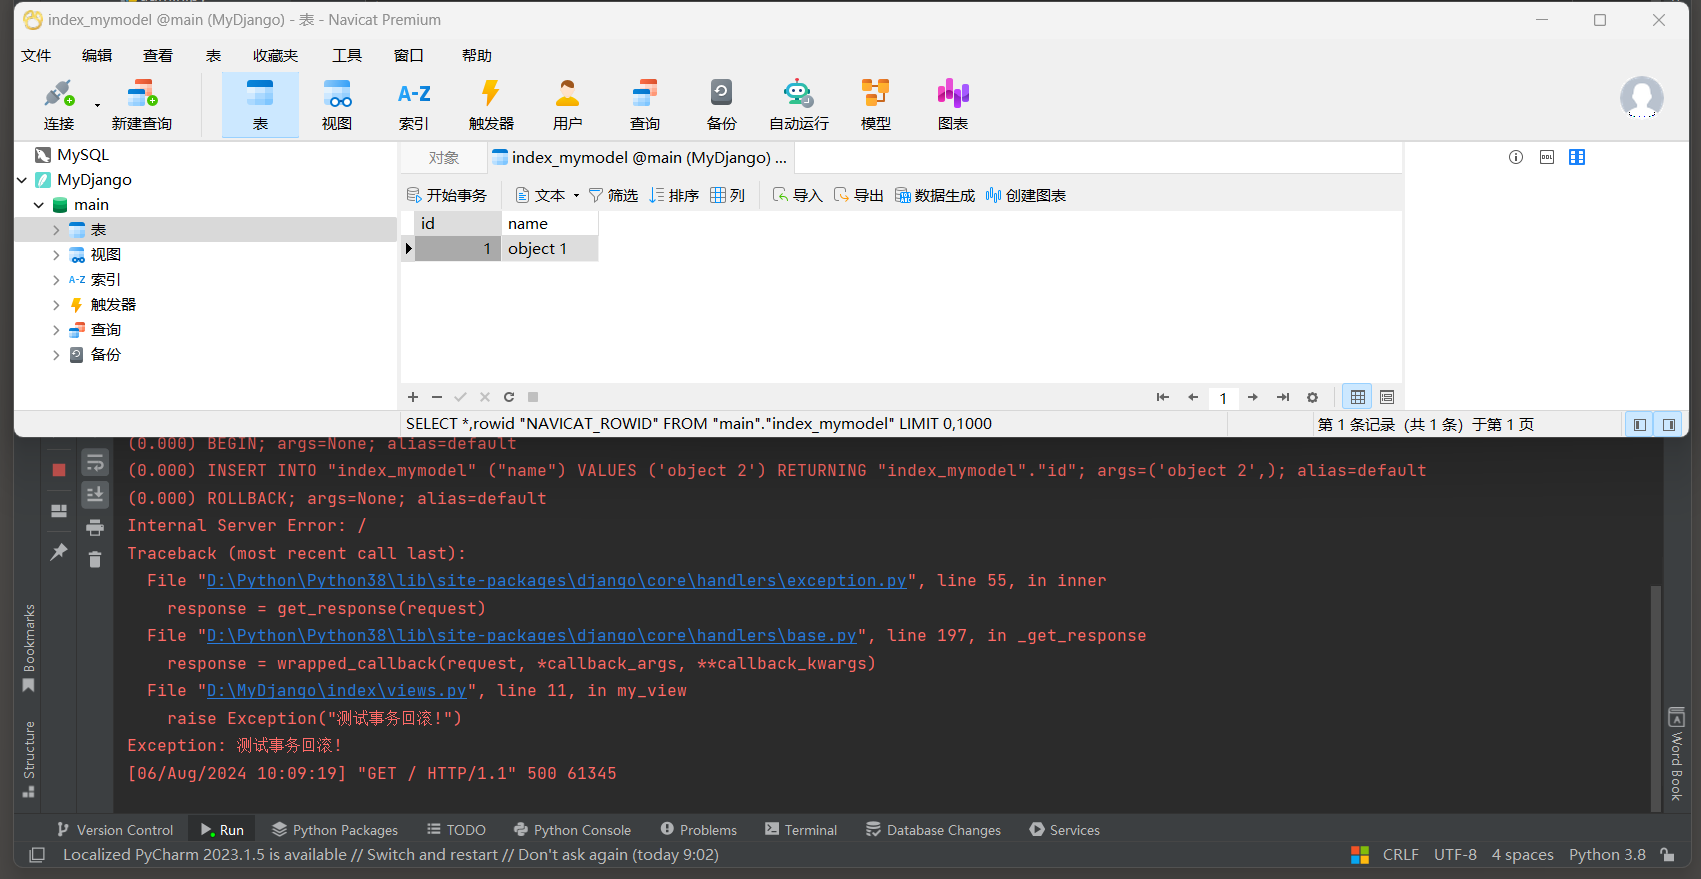Open the 自动运行 automation icon
The image size is (1701, 879).
point(798,105)
